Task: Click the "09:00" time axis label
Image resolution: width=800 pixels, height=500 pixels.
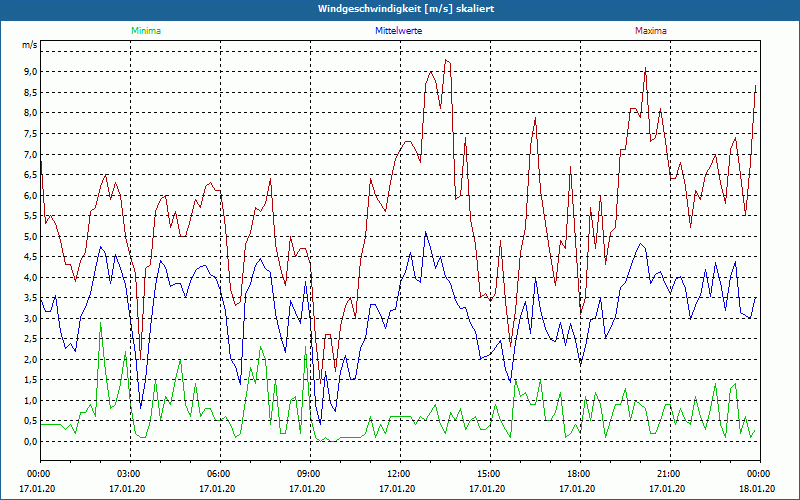Action: (310, 474)
